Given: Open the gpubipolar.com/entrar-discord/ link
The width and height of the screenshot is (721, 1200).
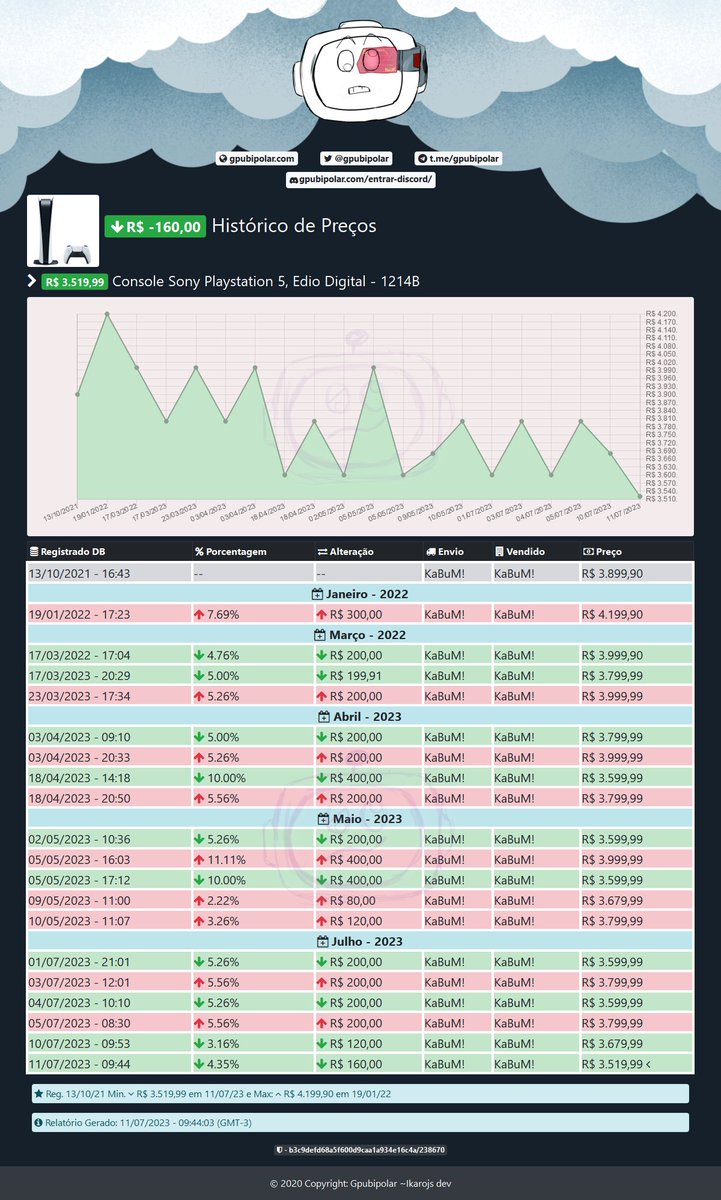Looking at the screenshot, I should [361, 179].
